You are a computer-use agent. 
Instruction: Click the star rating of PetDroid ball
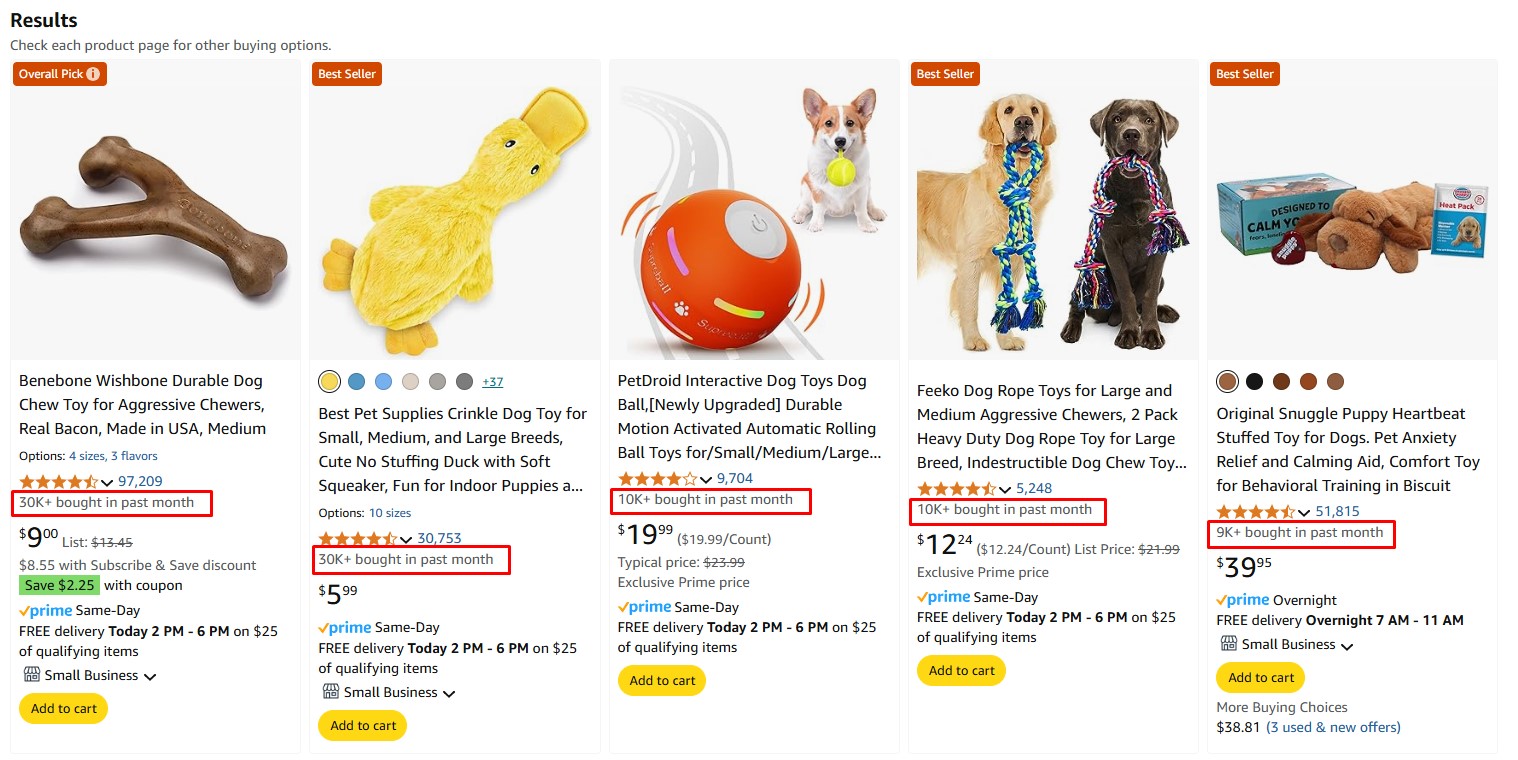click(657, 479)
